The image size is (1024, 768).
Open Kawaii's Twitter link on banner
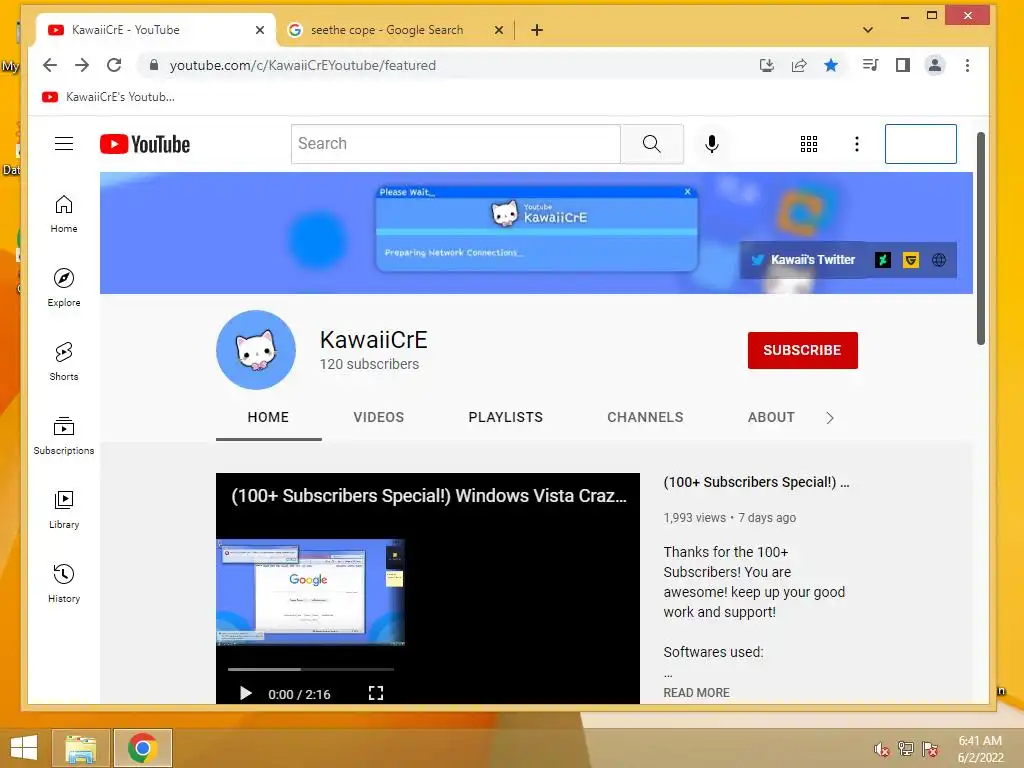coord(803,260)
